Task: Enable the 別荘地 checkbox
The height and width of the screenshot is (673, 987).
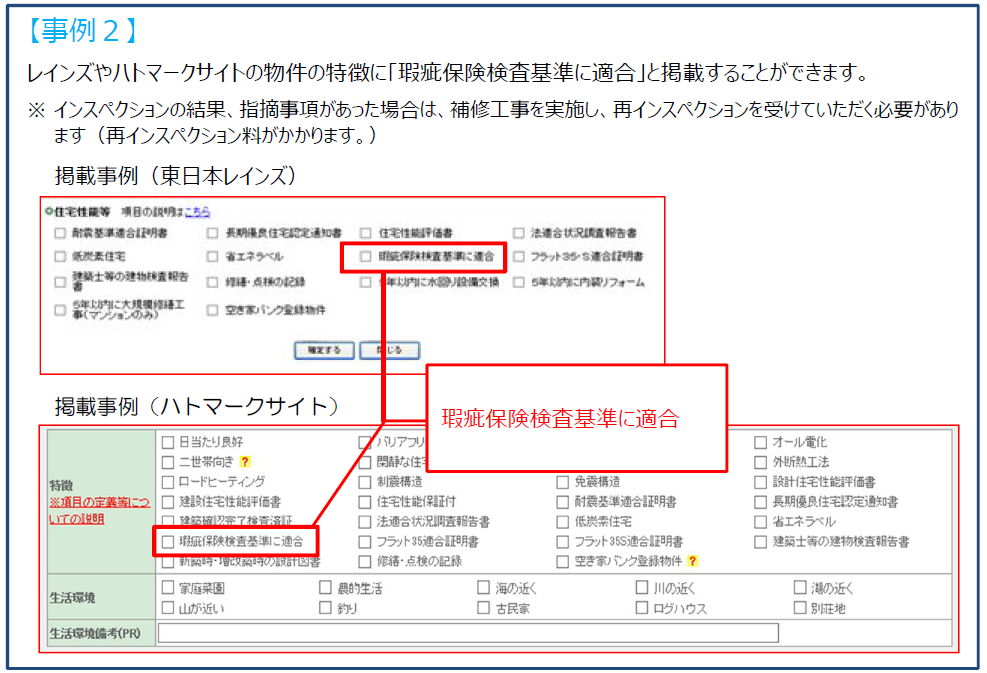Action: pos(800,608)
